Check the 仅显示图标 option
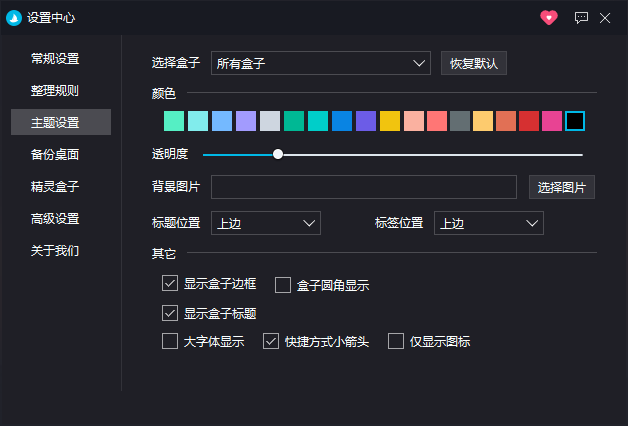628x426 pixels. [396, 341]
